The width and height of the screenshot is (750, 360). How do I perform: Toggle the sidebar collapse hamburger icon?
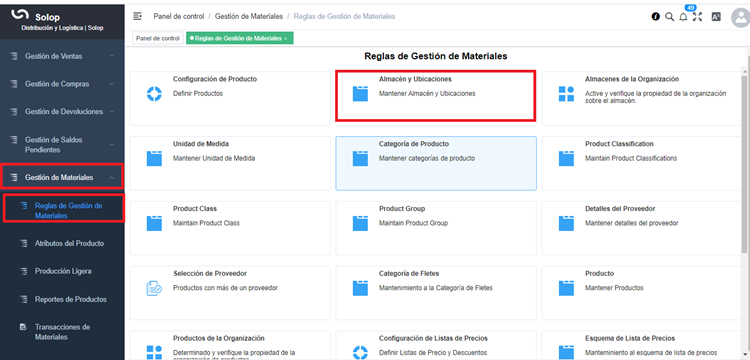137,16
